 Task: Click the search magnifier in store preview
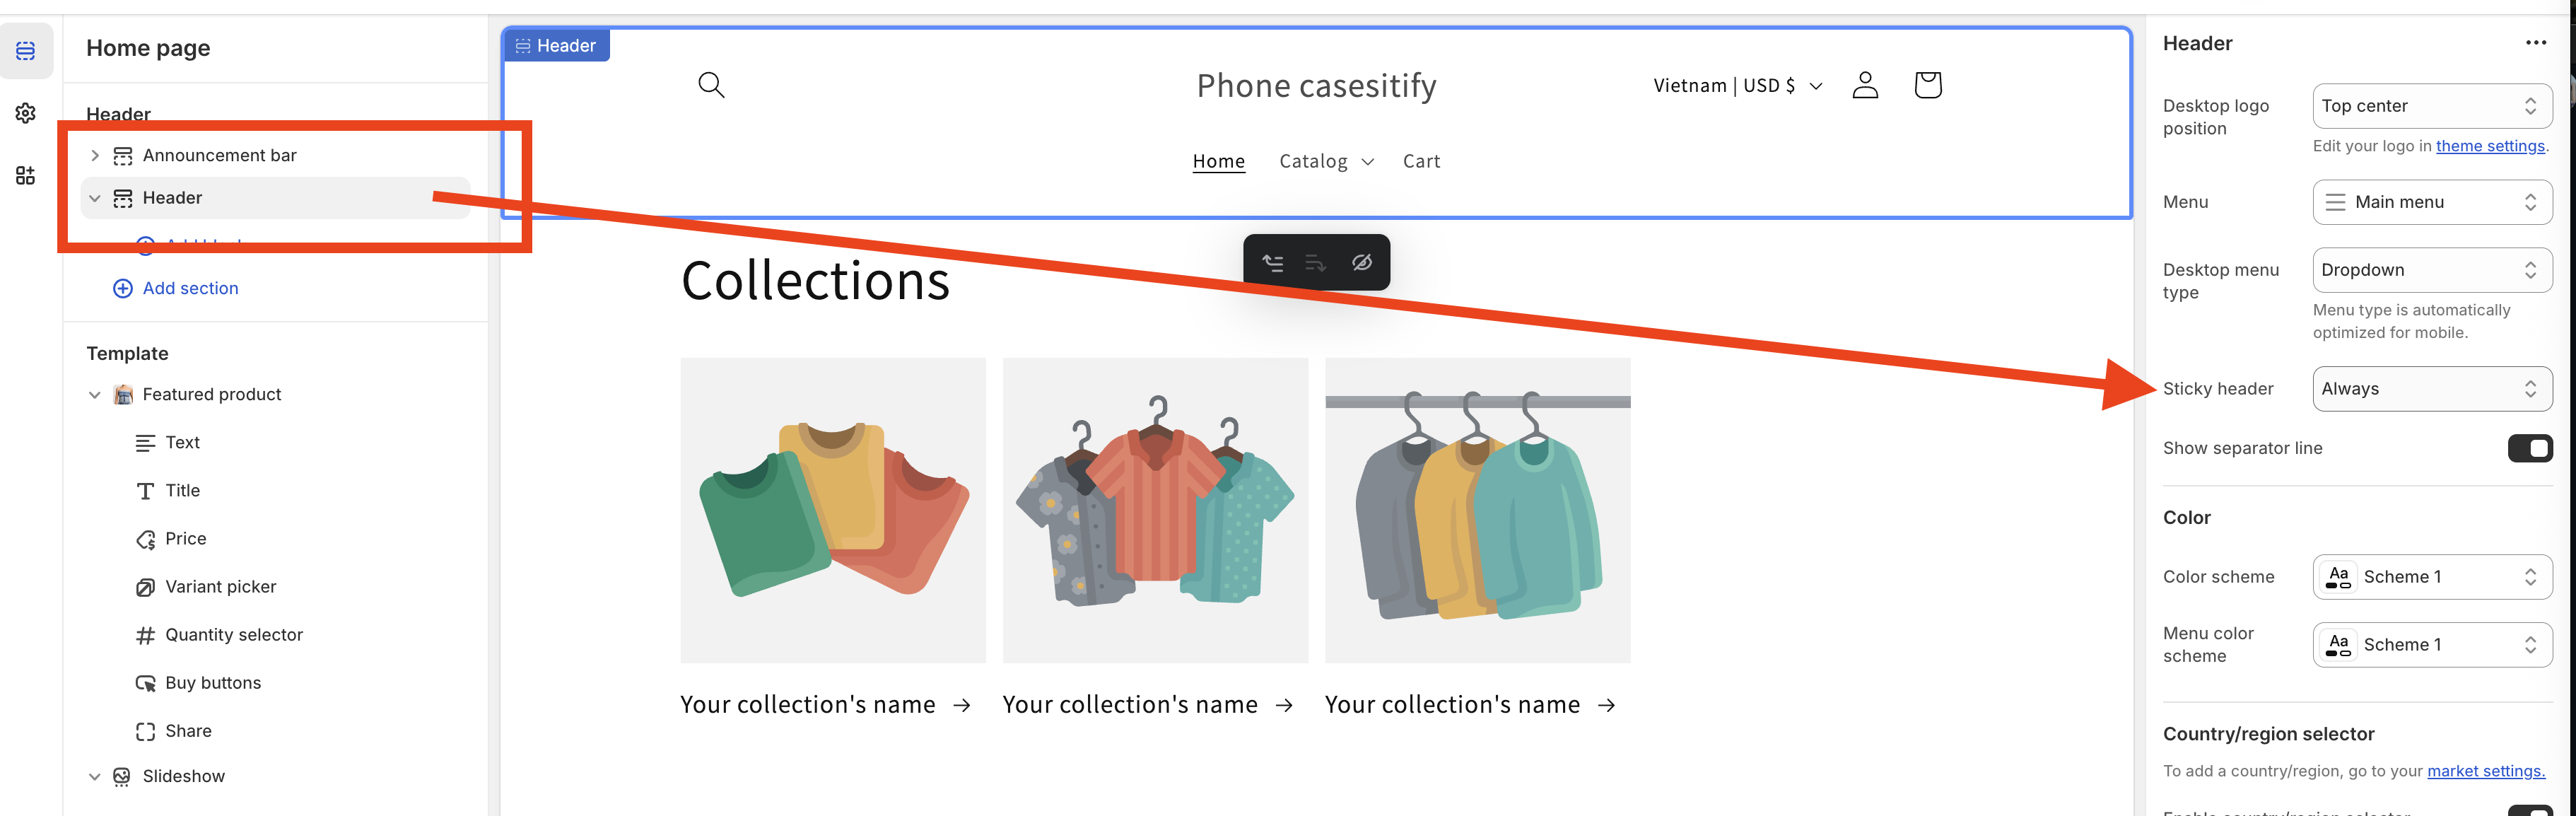711,85
